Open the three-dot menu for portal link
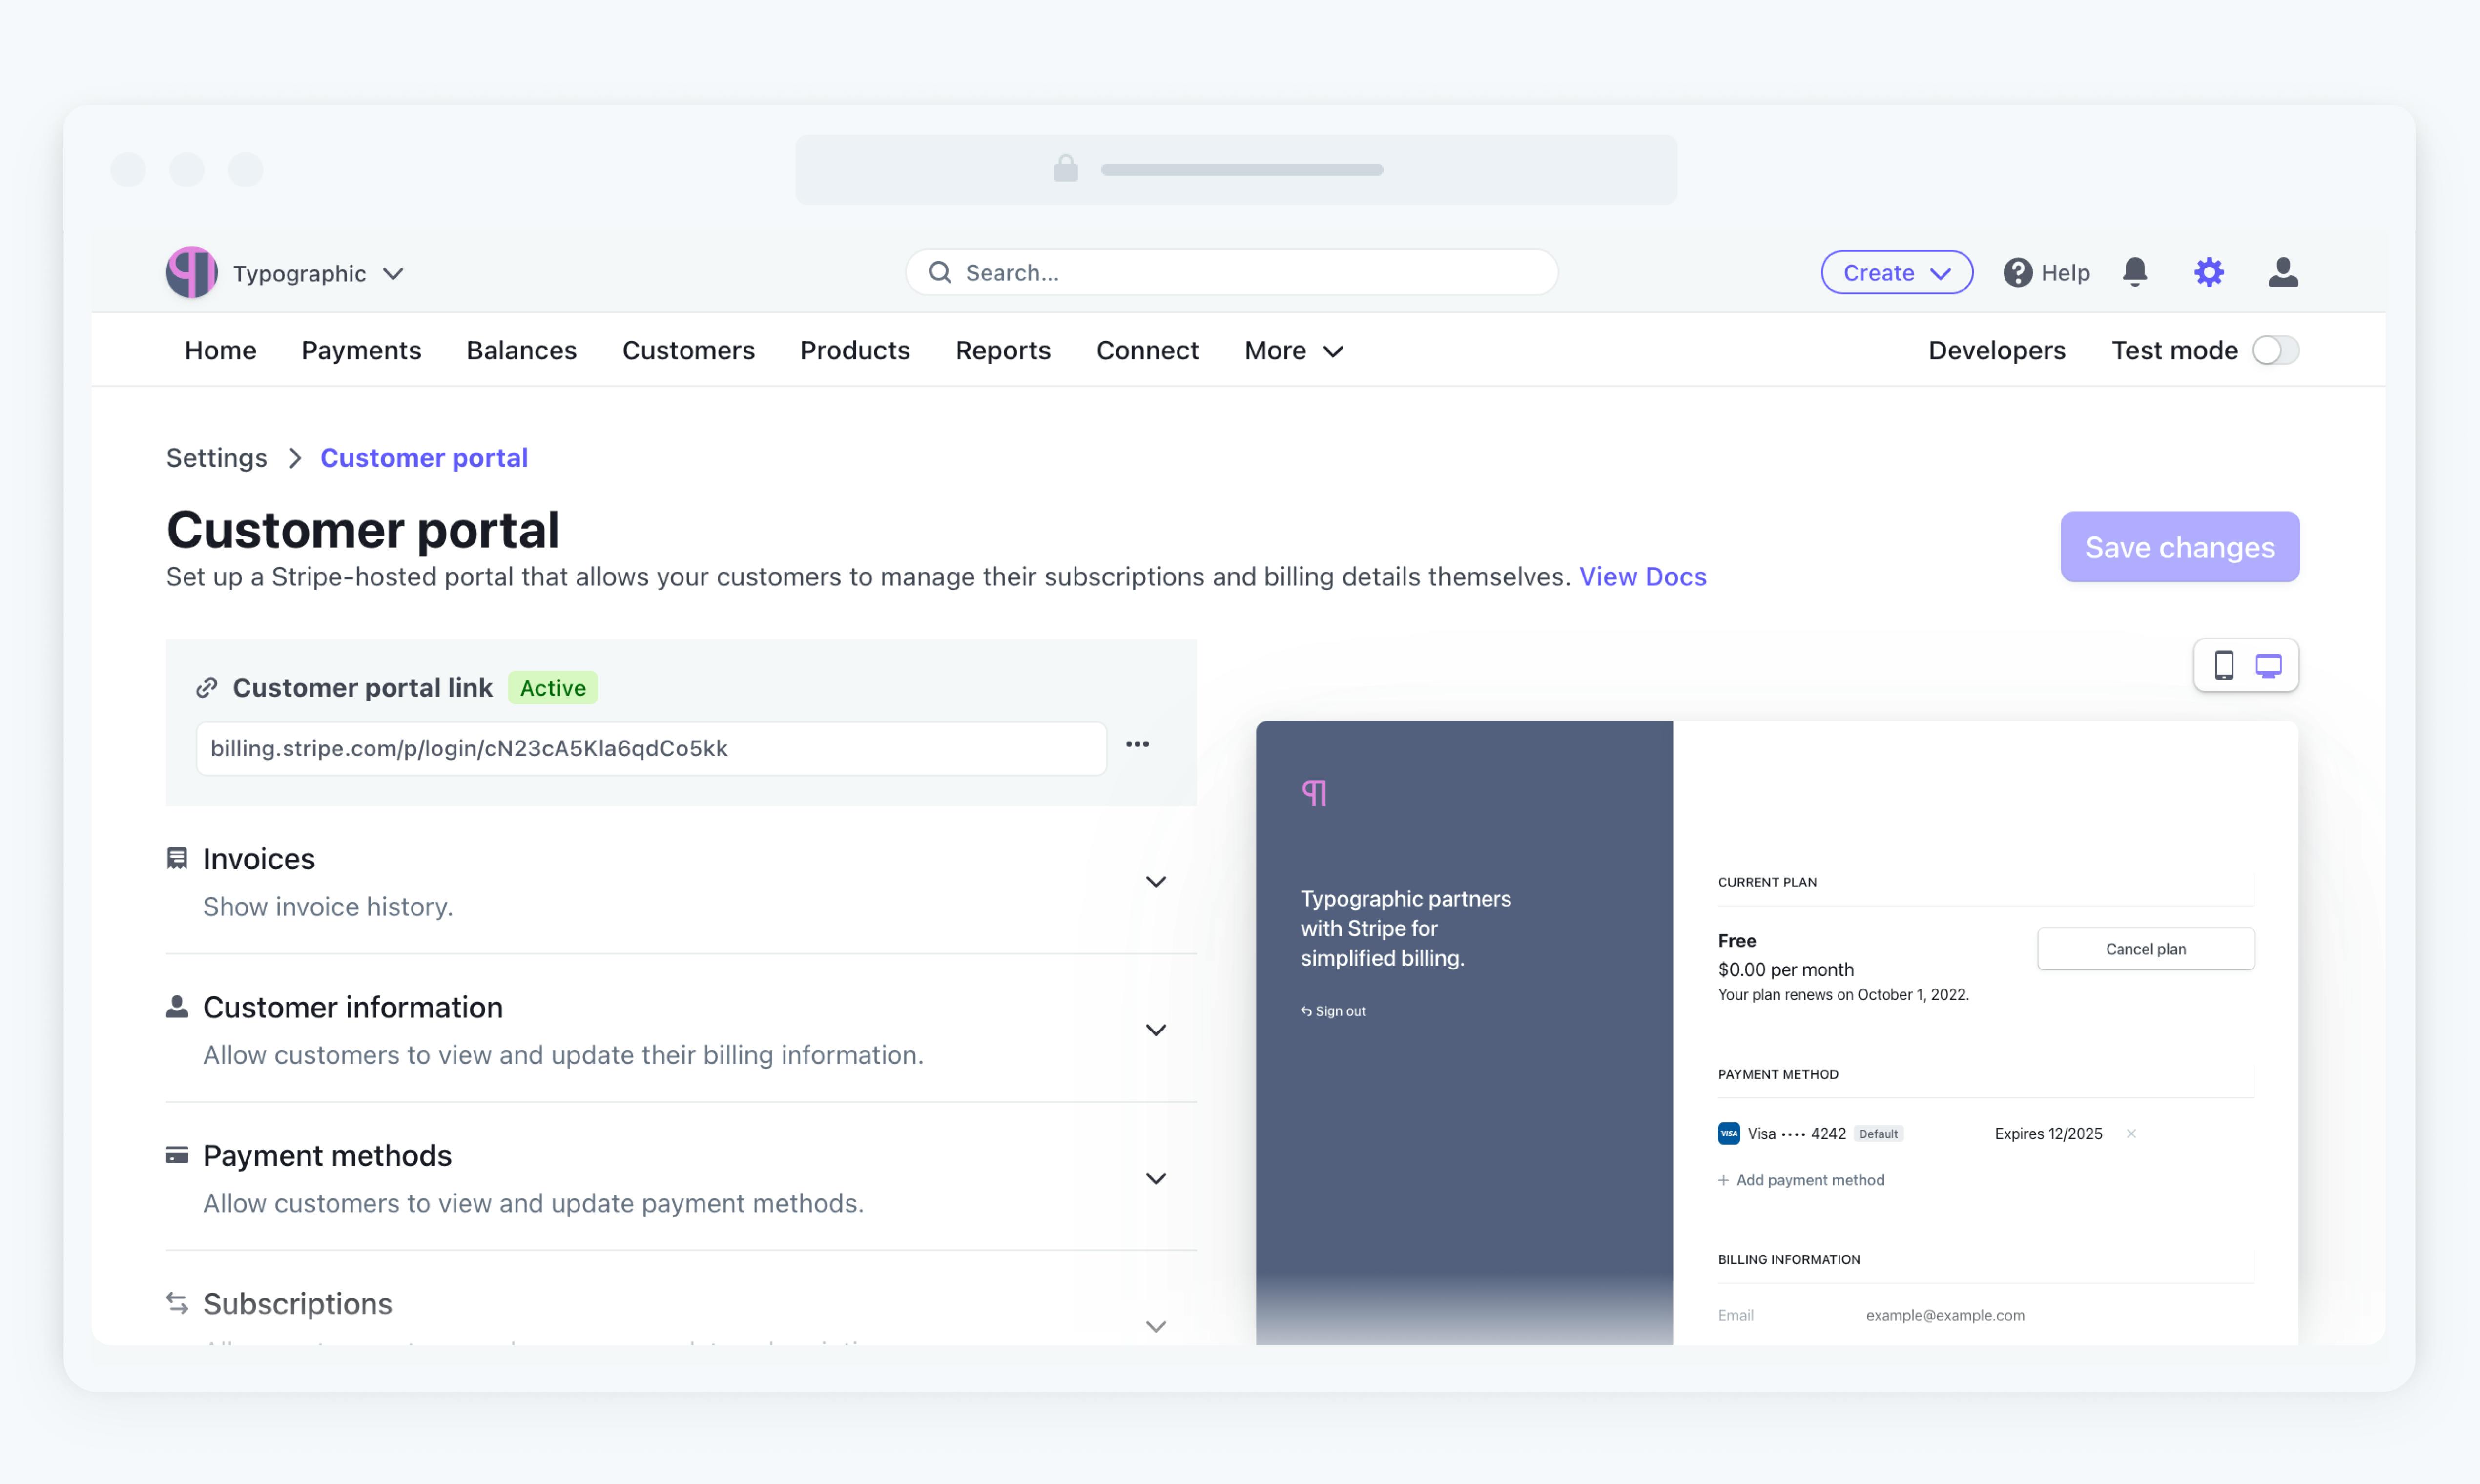This screenshot has height=1484, width=2480. [x=1137, y=744]
